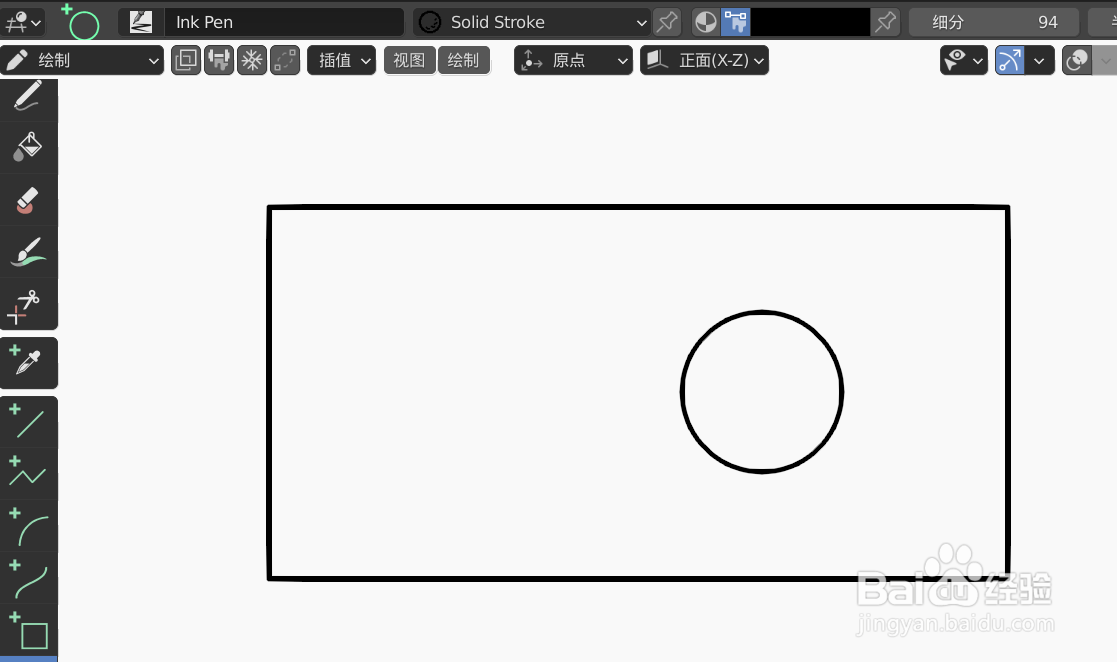Toggle Draw Strokes on Back
Viewport: 1117px width, 662px height.
tap(186, 61)
